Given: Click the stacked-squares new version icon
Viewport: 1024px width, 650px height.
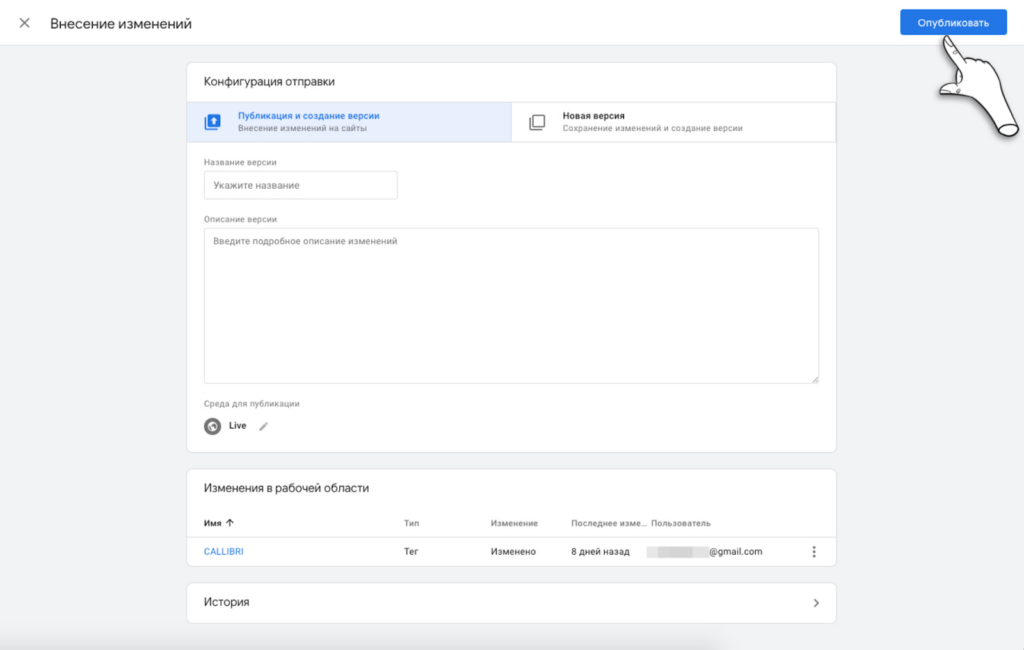Looking at the screenshot, I should 537,122.
